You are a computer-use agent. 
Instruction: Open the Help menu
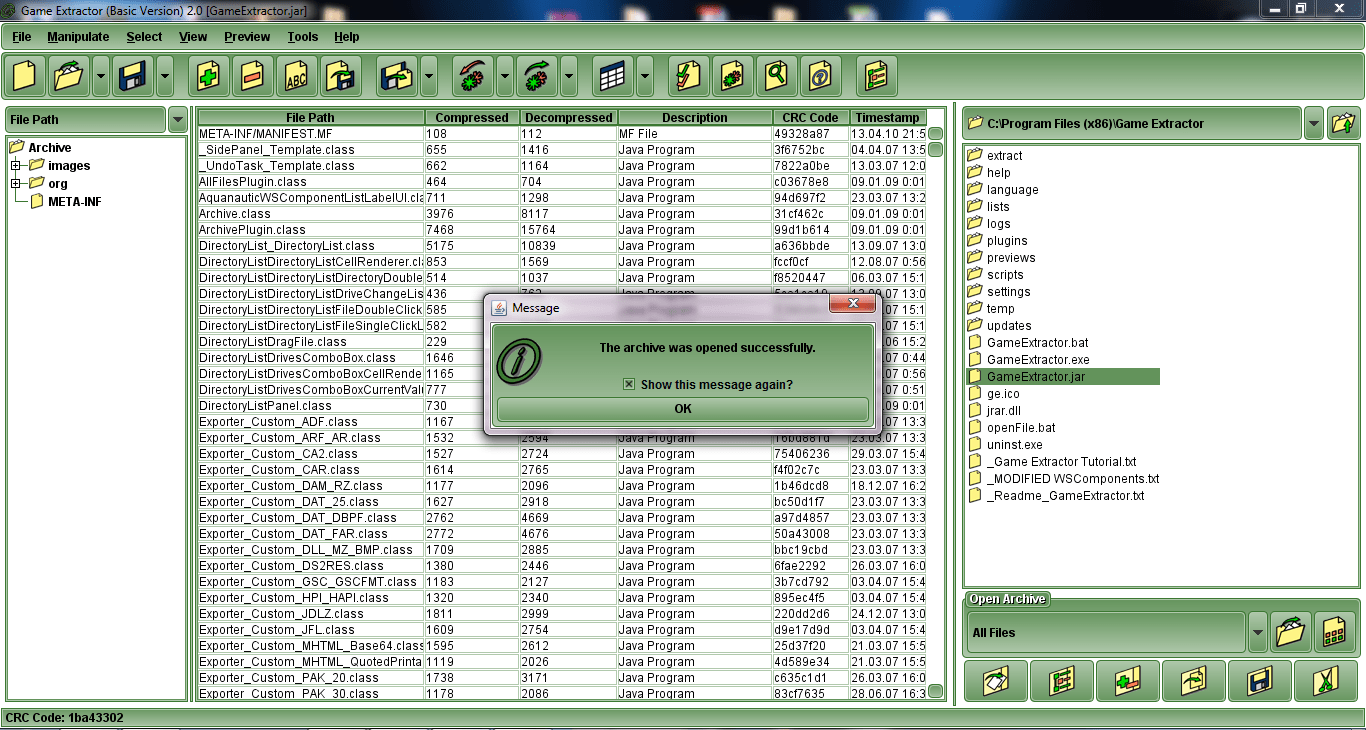pyautogui.click(x=347, y=37)
